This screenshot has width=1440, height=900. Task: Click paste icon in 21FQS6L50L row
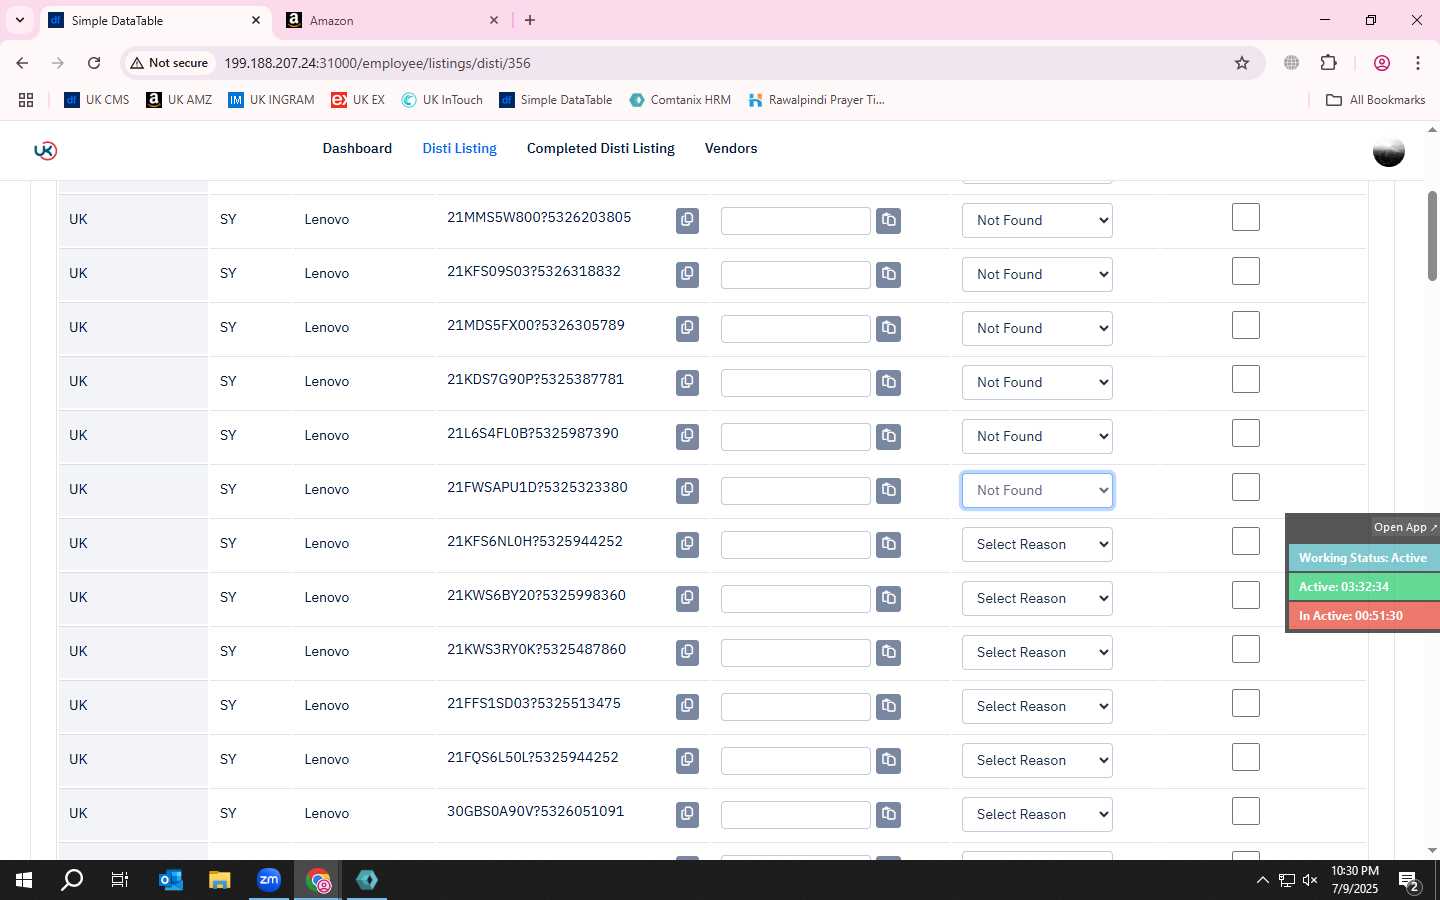(888, 760)
